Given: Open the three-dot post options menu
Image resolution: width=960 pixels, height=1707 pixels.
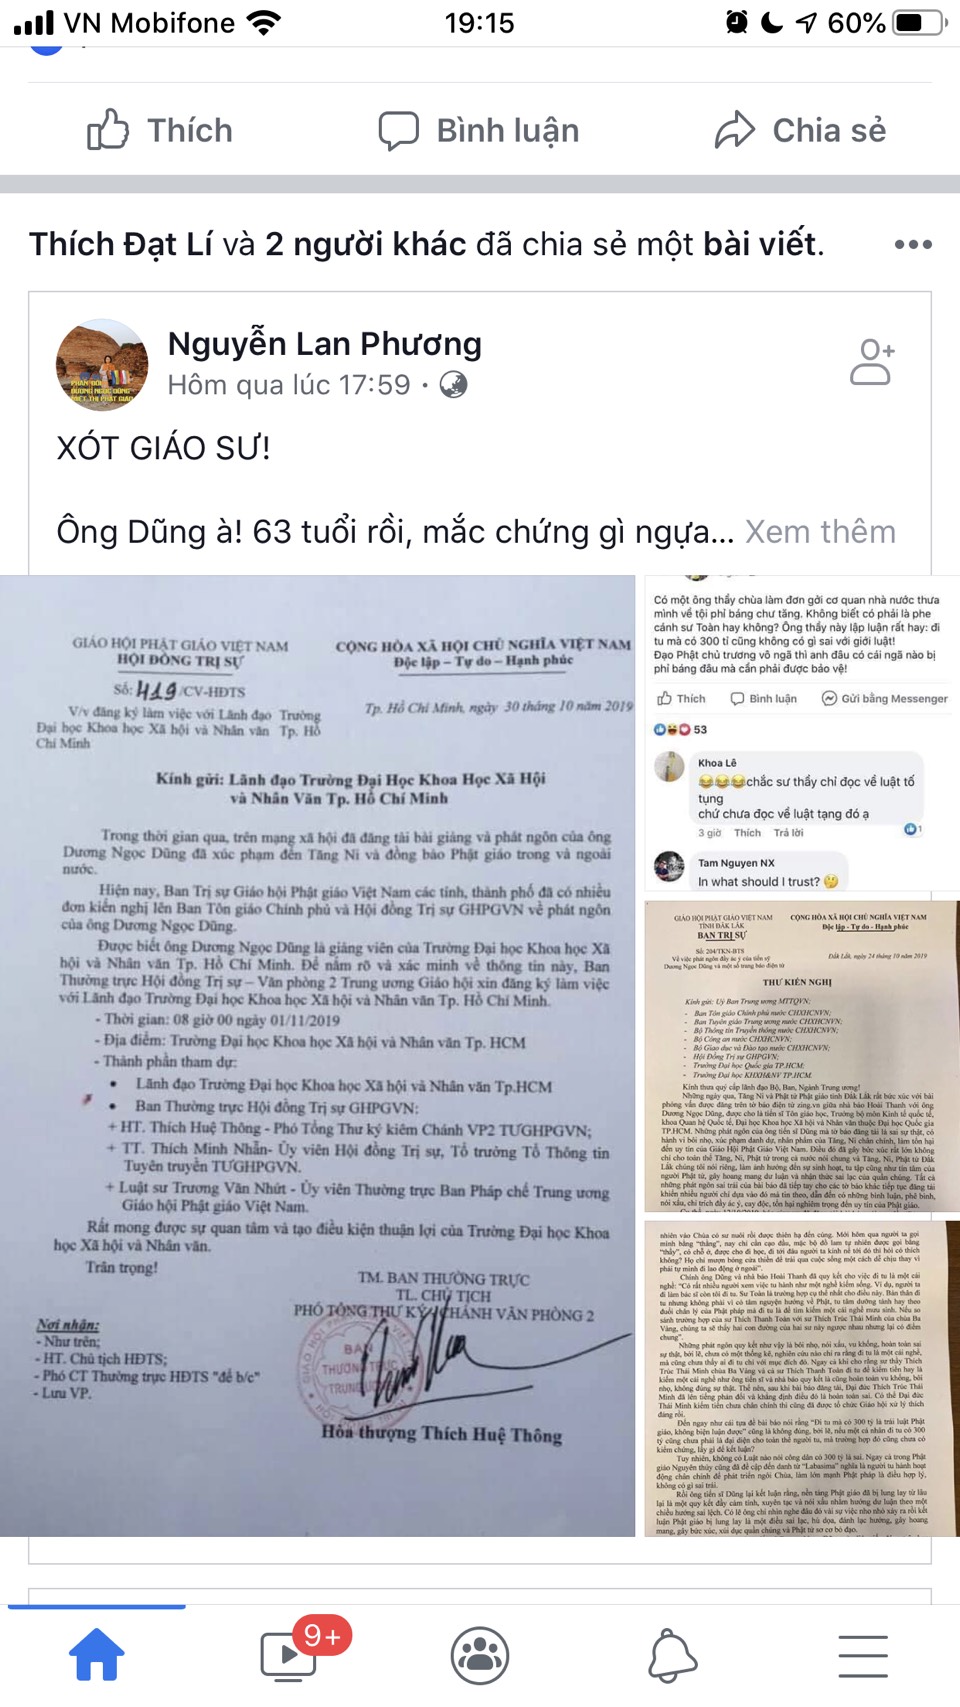Looking at the screenshot, I should (913, 245).
